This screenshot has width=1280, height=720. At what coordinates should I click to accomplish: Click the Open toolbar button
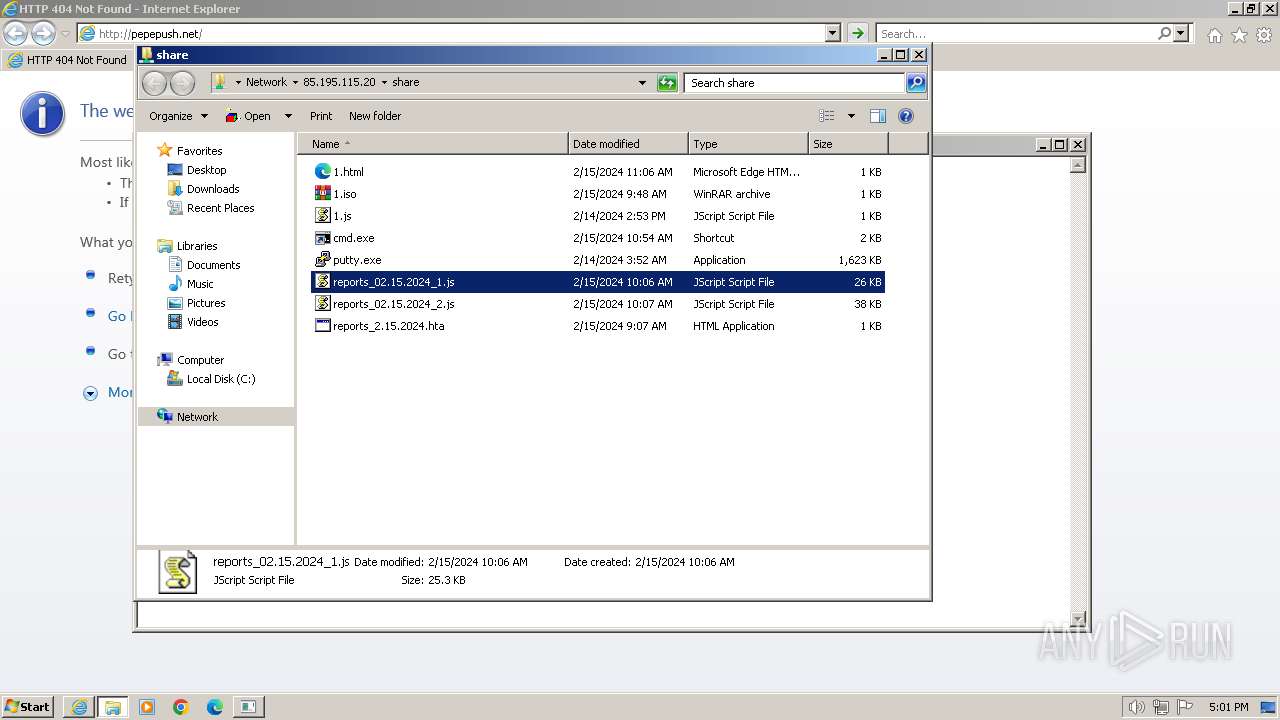(248, 116)
